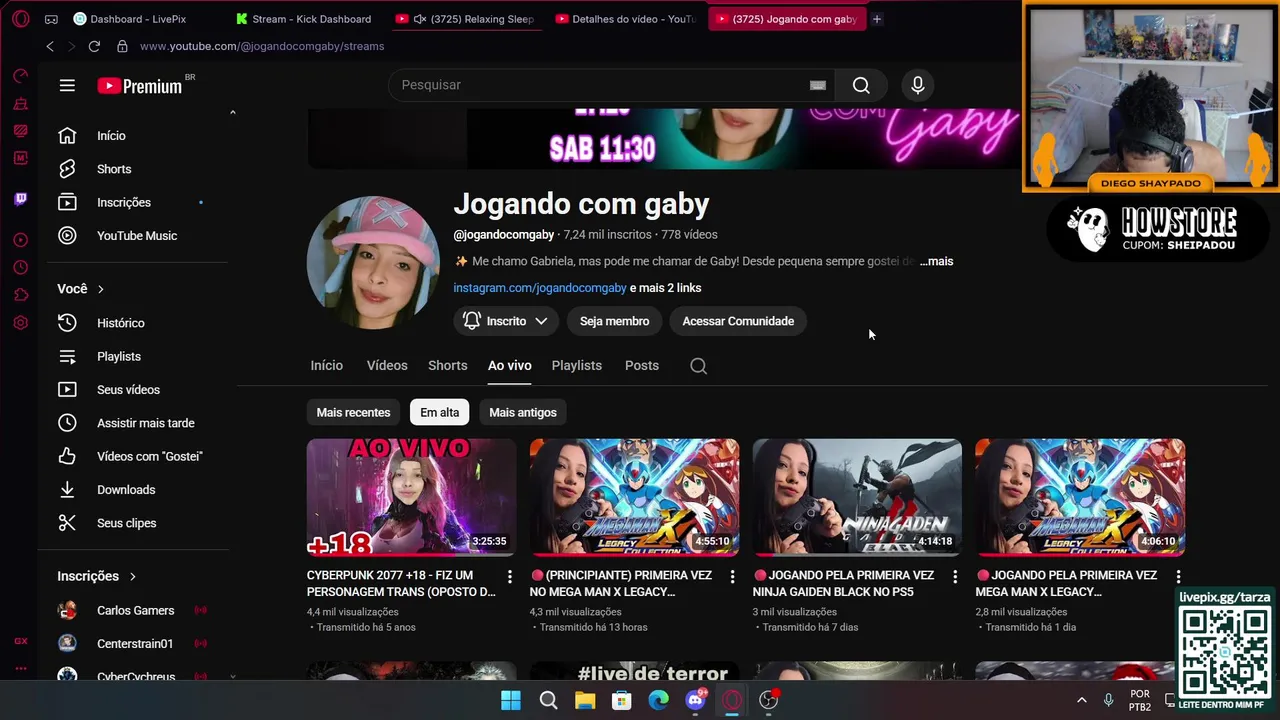
Task: Switch to the channel Posts tab
Action: pos(642,366)
